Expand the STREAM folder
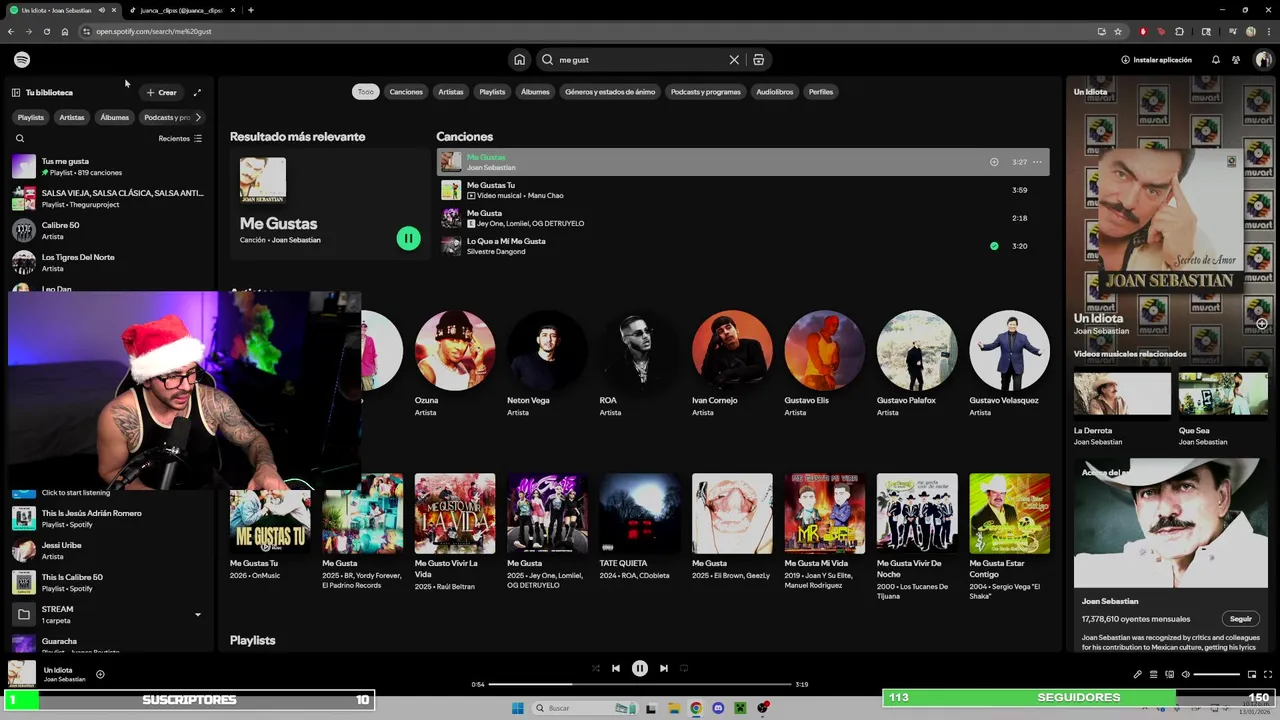Screen dimensions: 1280x720 [x=197, y=614]
